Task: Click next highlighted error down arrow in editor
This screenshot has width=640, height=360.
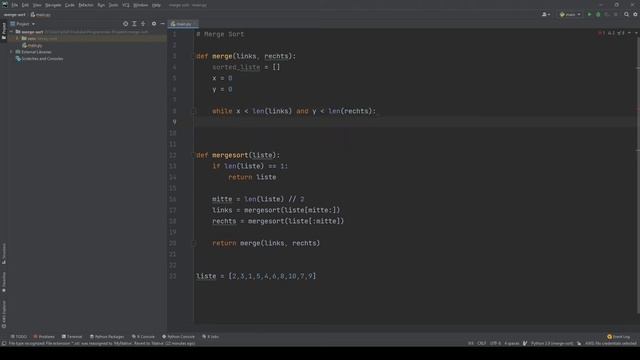Action: pyautogui.click(x=636, y=33)
